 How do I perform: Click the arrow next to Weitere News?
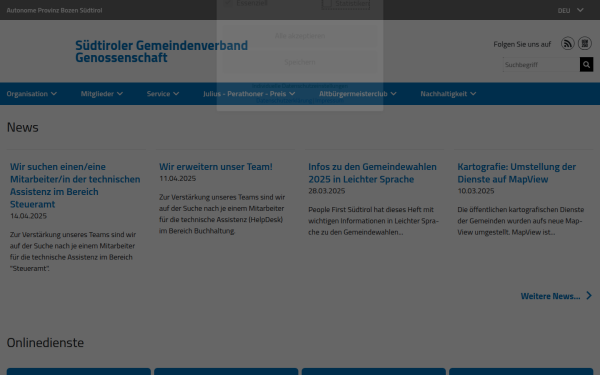pos(589,296)
